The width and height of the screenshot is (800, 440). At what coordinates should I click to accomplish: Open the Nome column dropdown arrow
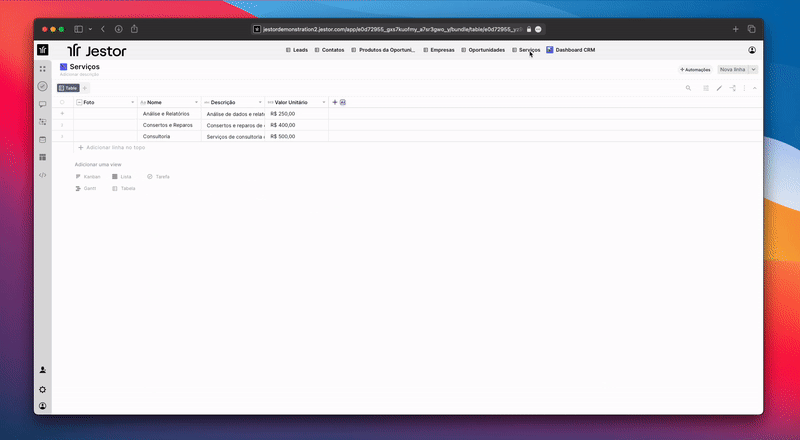(196, 102)
